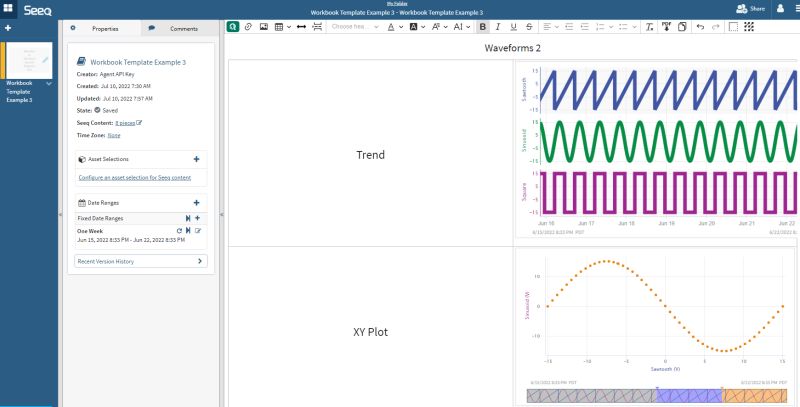Open the 8 pieces Seeq content link
The height and width of the screenshot is (407, 800).
pos(125,123)
